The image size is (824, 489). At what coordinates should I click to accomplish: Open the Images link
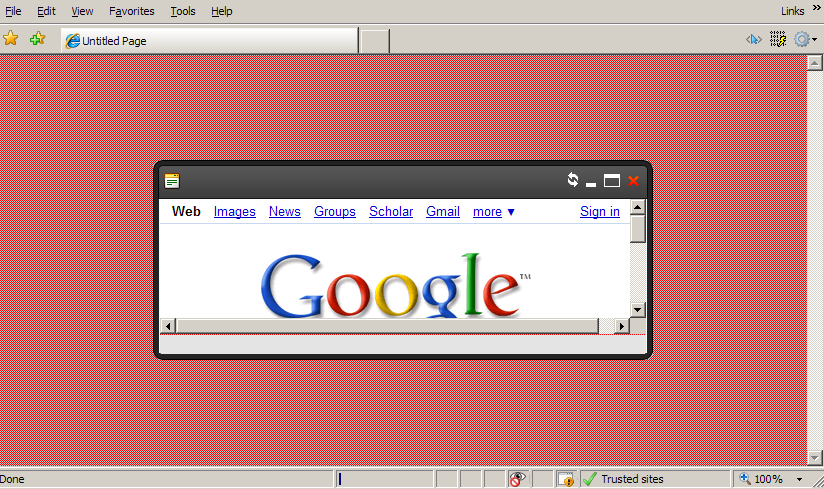234,212
